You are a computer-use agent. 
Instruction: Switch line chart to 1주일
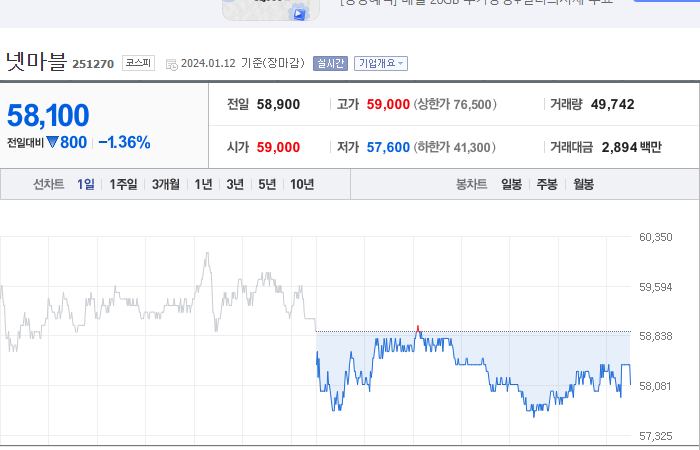[x=123, y=184]
